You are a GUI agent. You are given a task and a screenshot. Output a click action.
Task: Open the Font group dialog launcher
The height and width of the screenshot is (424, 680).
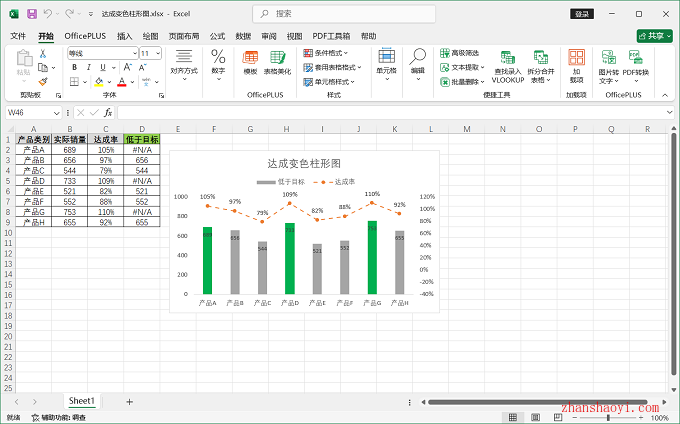pos(161,95)
